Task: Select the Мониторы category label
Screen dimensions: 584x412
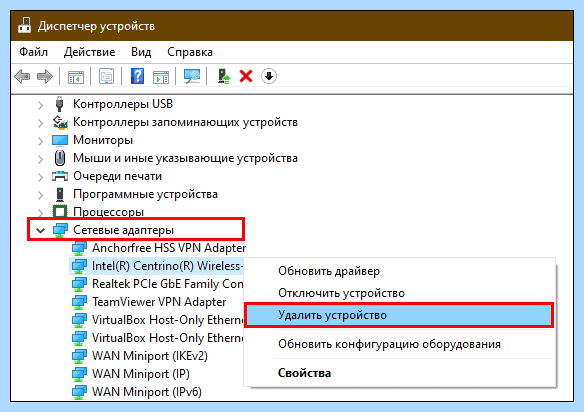Action: click(103, 140)
